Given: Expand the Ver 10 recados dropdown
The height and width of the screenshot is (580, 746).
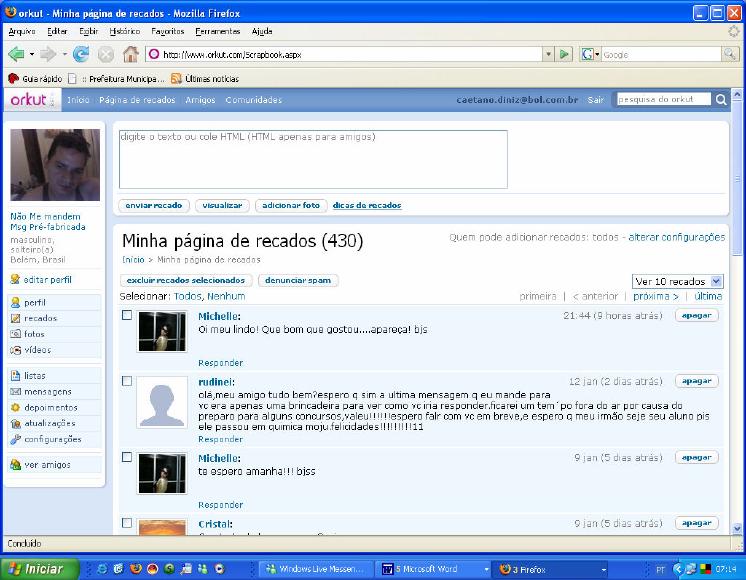Looking at the screenshot, I should [717, 281].
